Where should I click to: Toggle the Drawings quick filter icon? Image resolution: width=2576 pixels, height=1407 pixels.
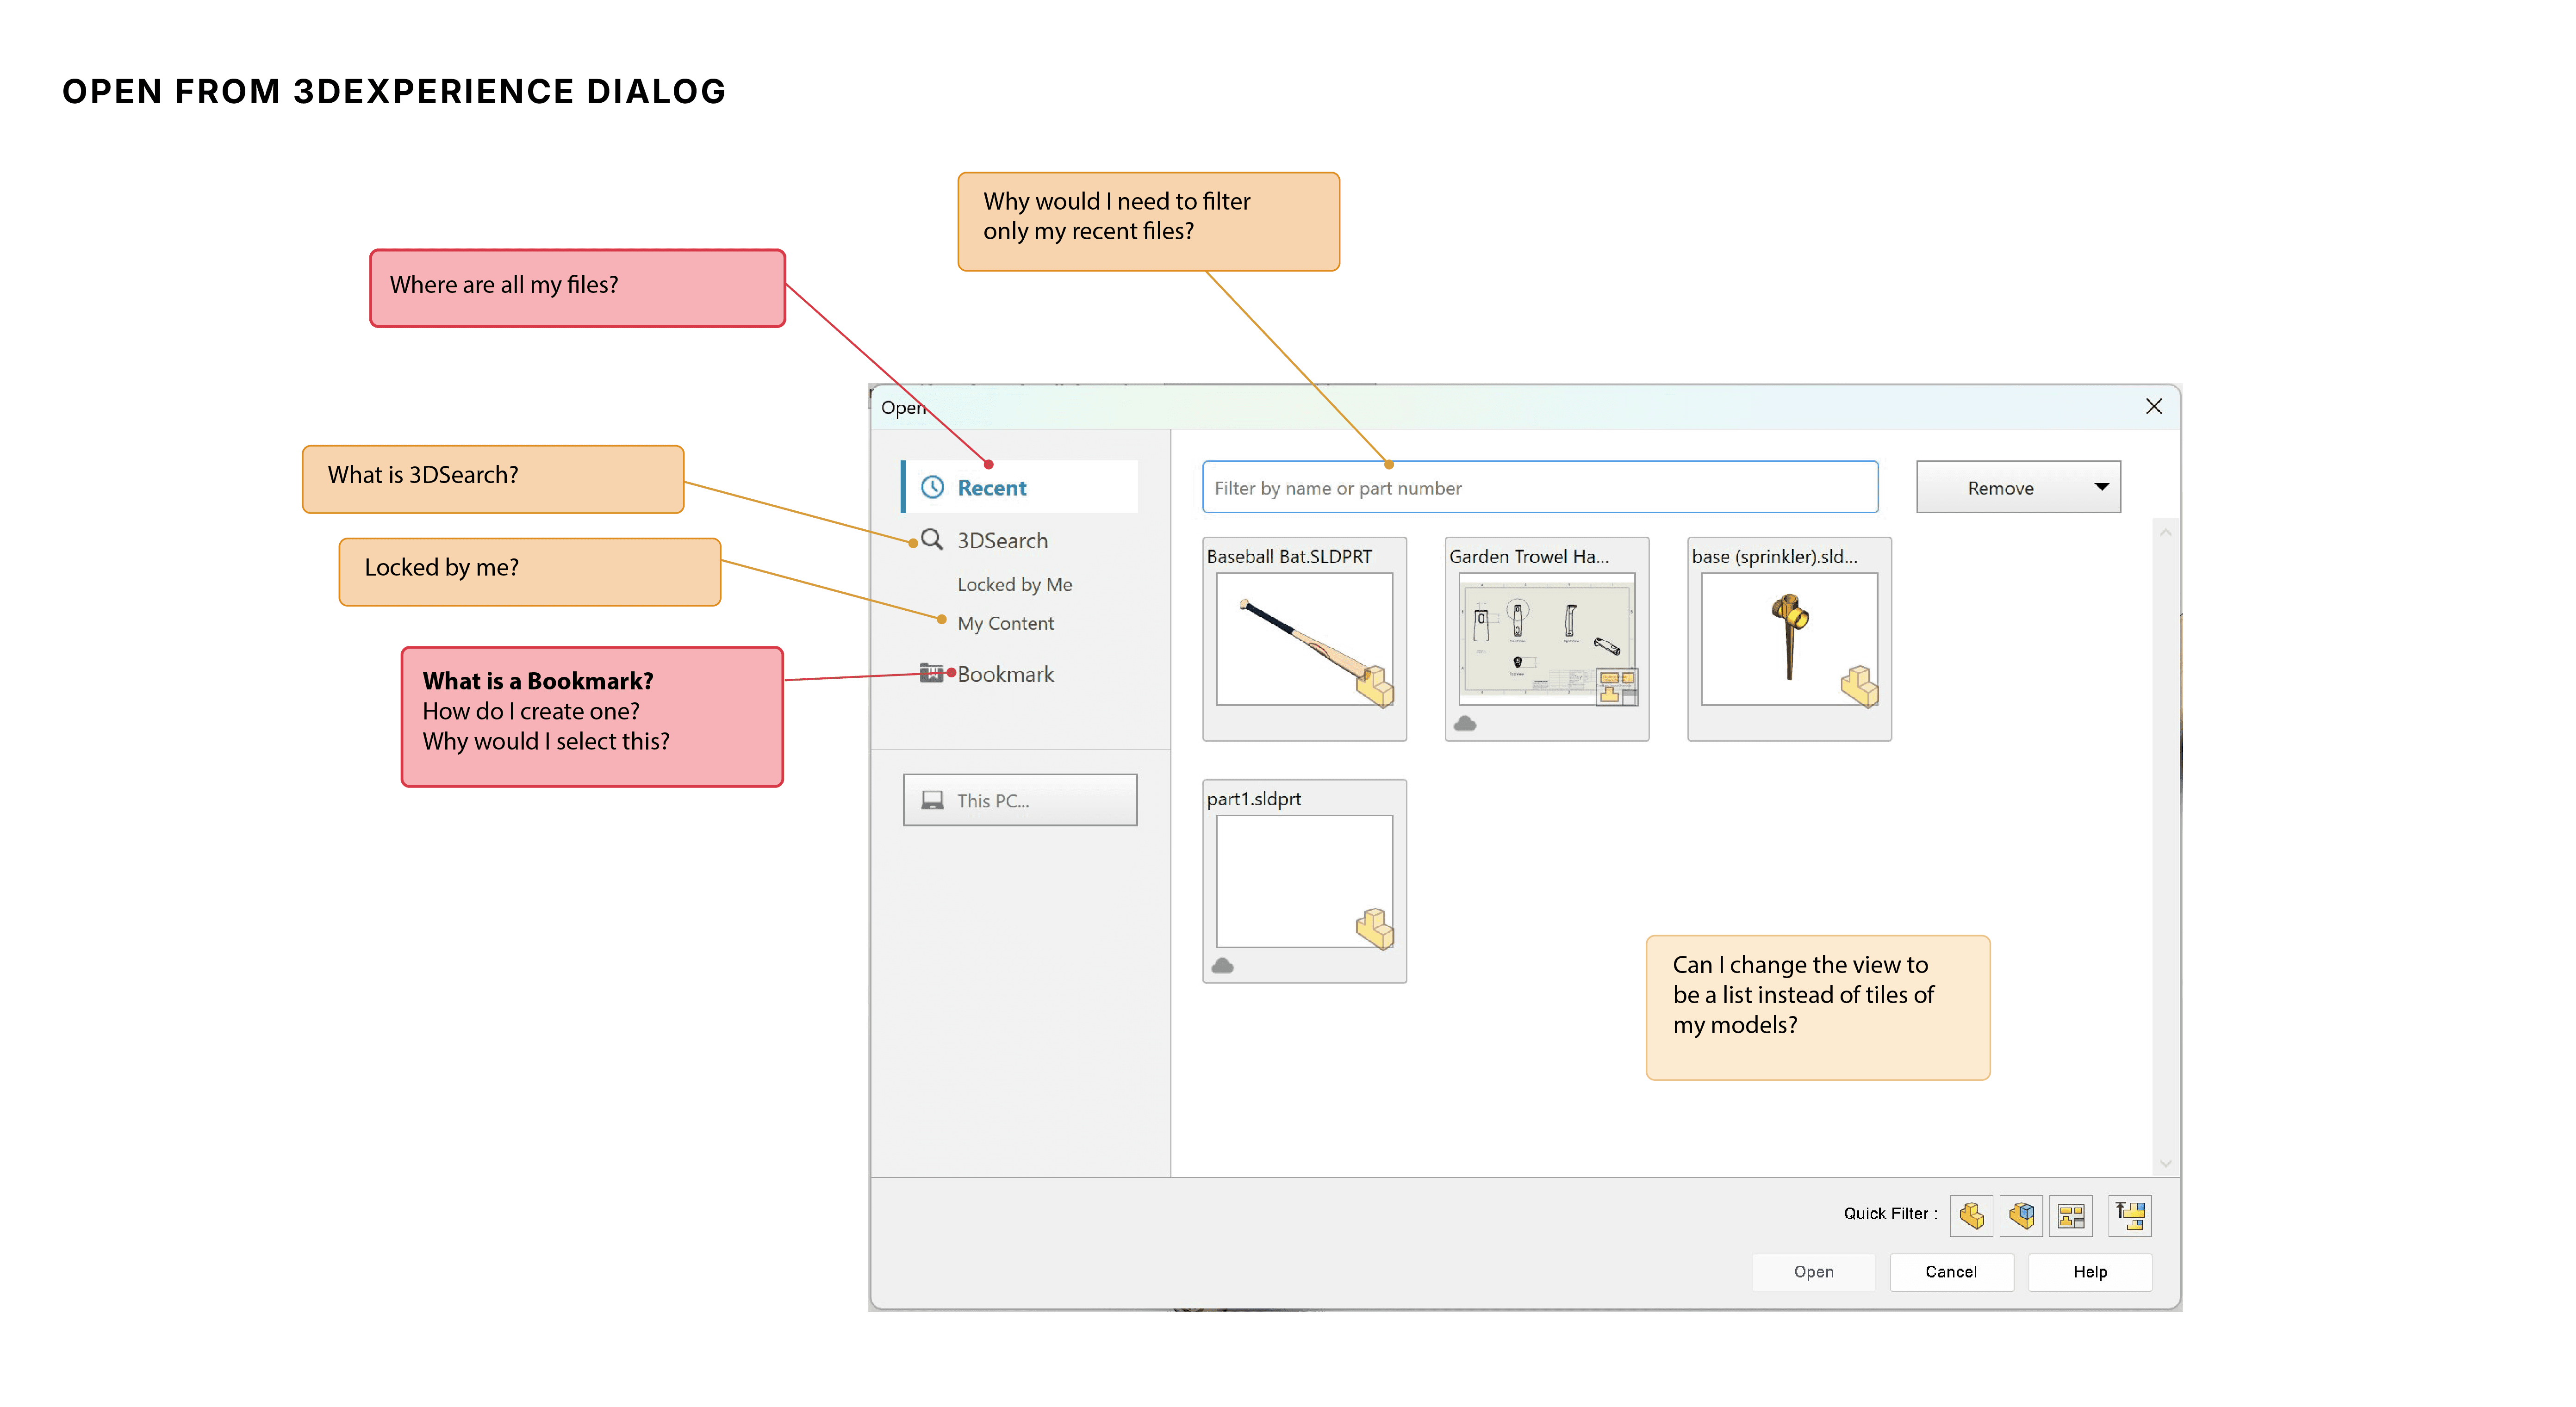point(2071,1216)
